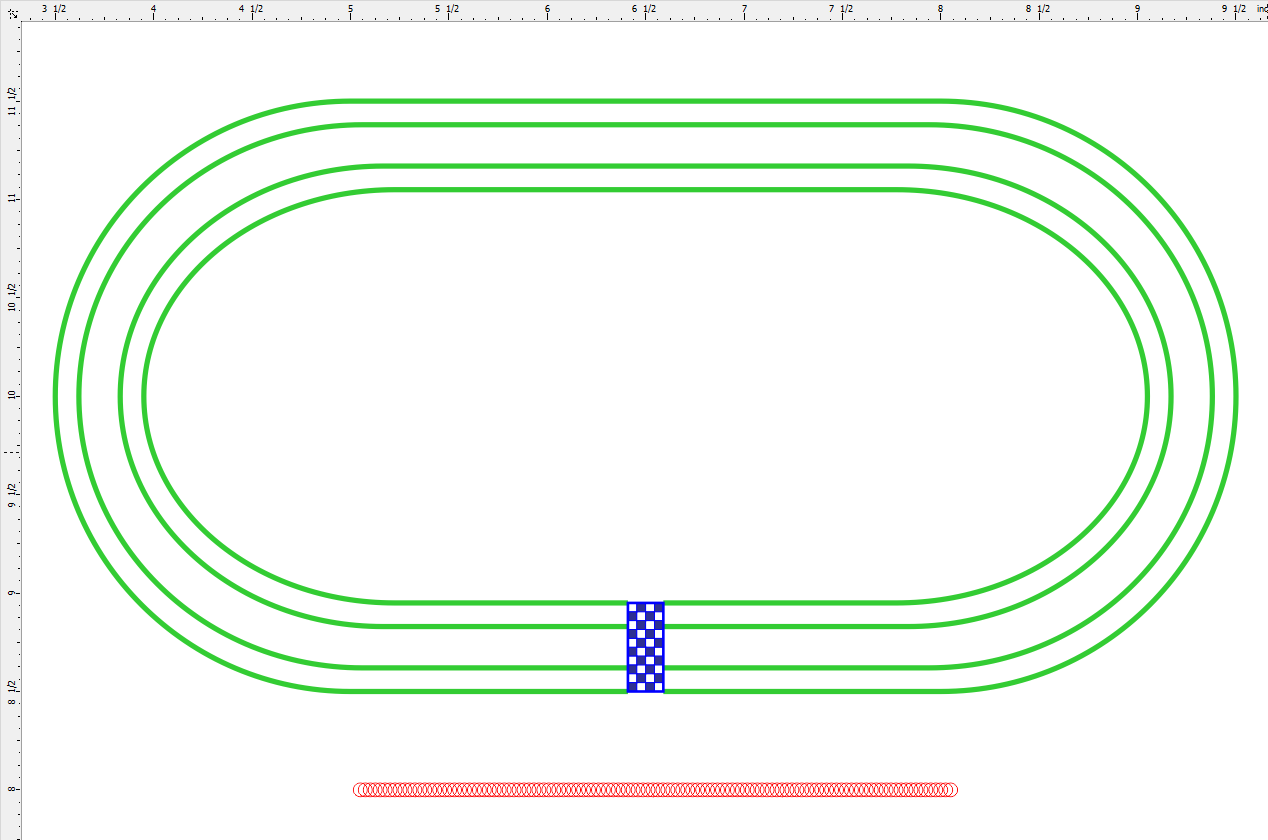Click the 10 1/2 mark on vertical ruler
Screen dimensions: 1268x840
click(11, 297)
